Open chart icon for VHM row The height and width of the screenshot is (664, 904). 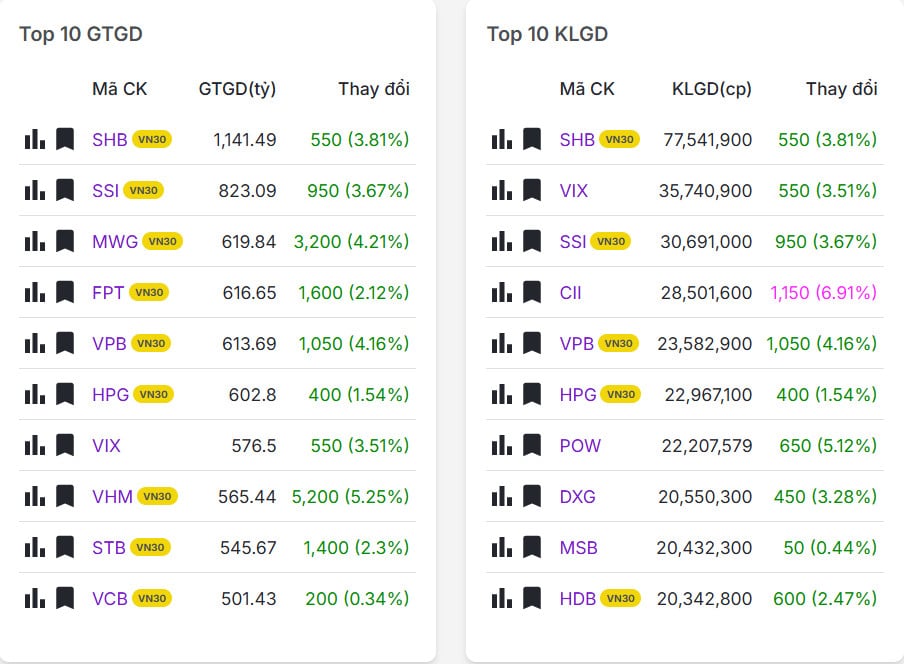35,496
